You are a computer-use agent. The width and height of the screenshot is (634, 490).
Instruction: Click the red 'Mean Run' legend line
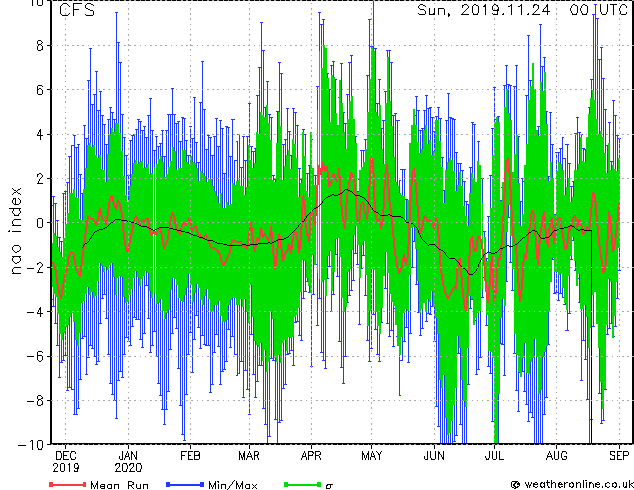pyautogui.click(x=68, y=484)
